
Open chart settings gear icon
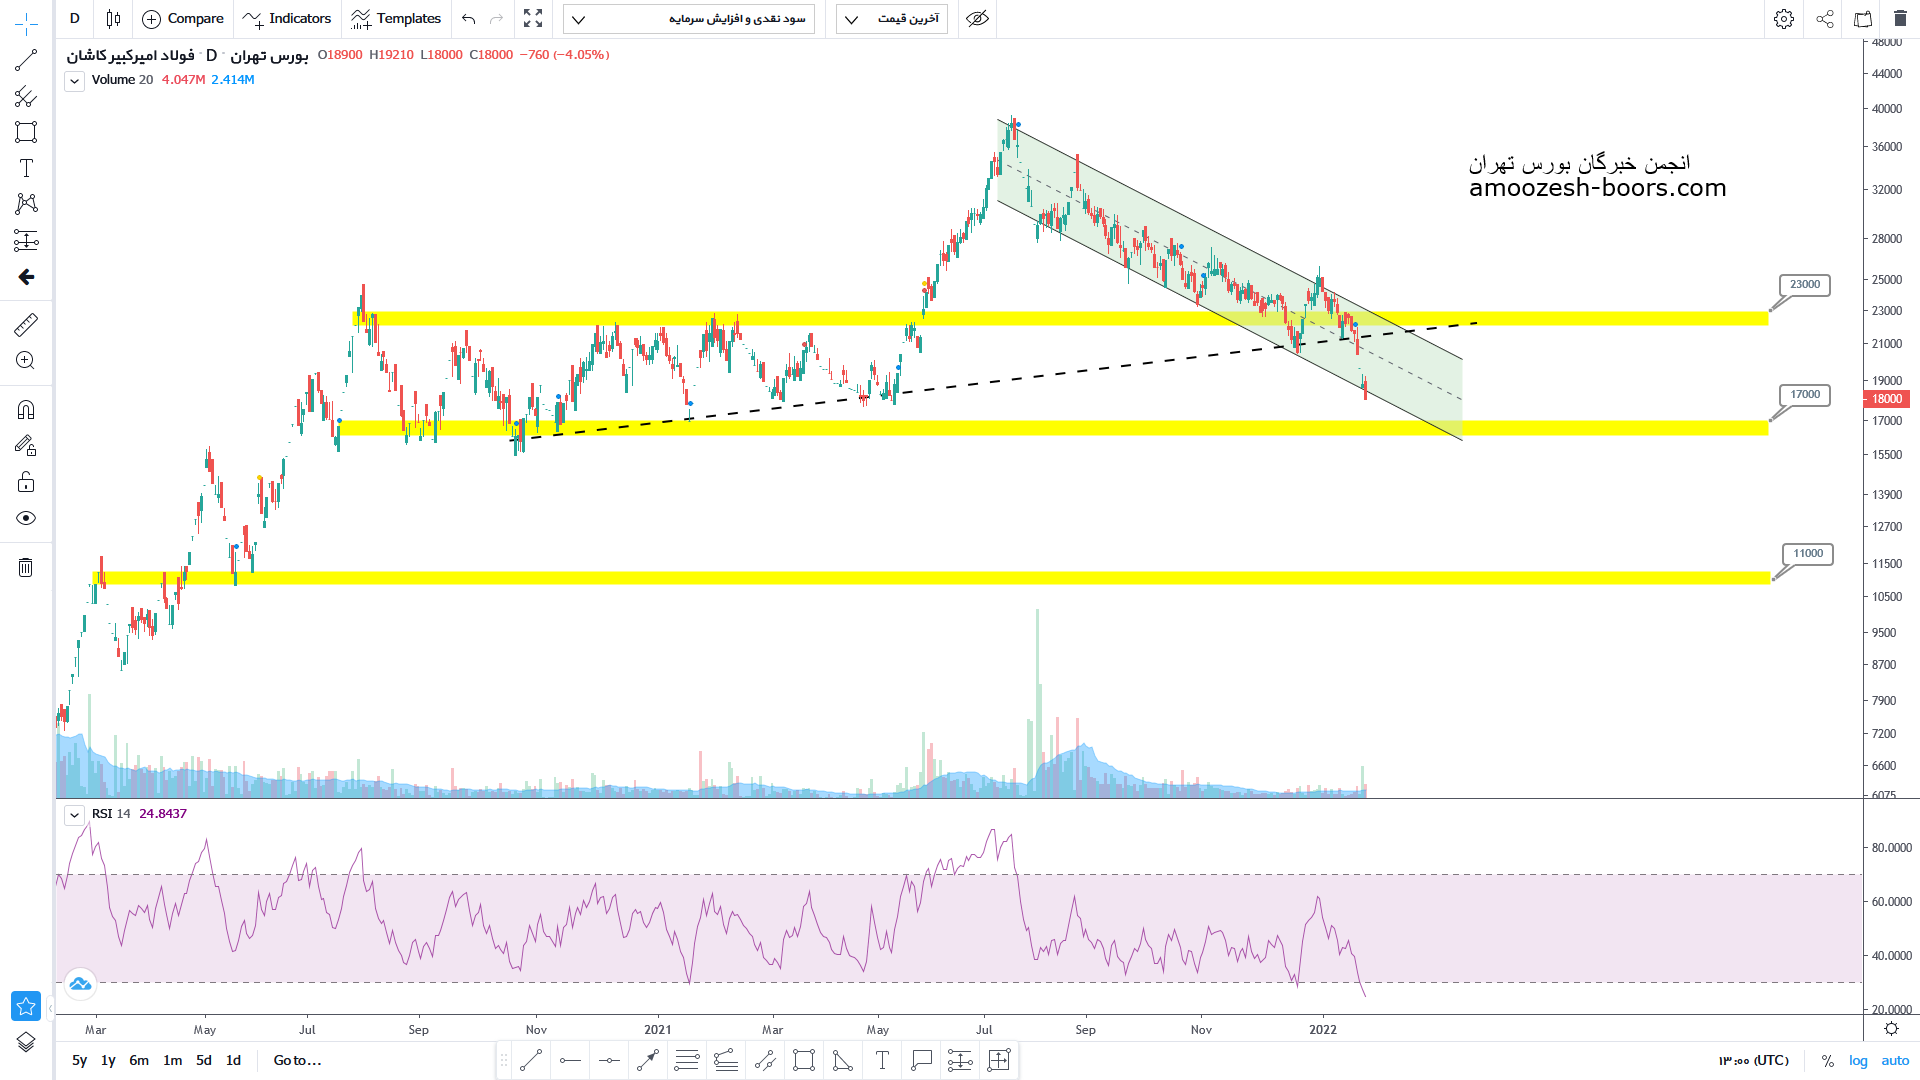tap(1784, 19)
